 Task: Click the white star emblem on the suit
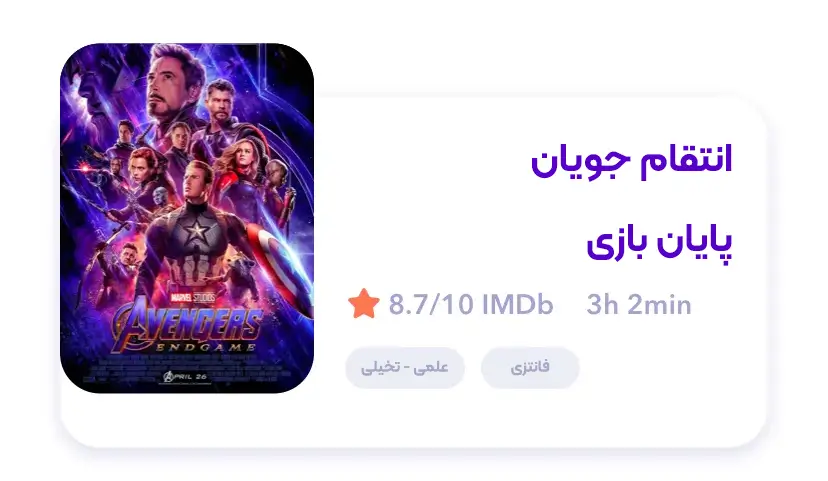[196, 230]
